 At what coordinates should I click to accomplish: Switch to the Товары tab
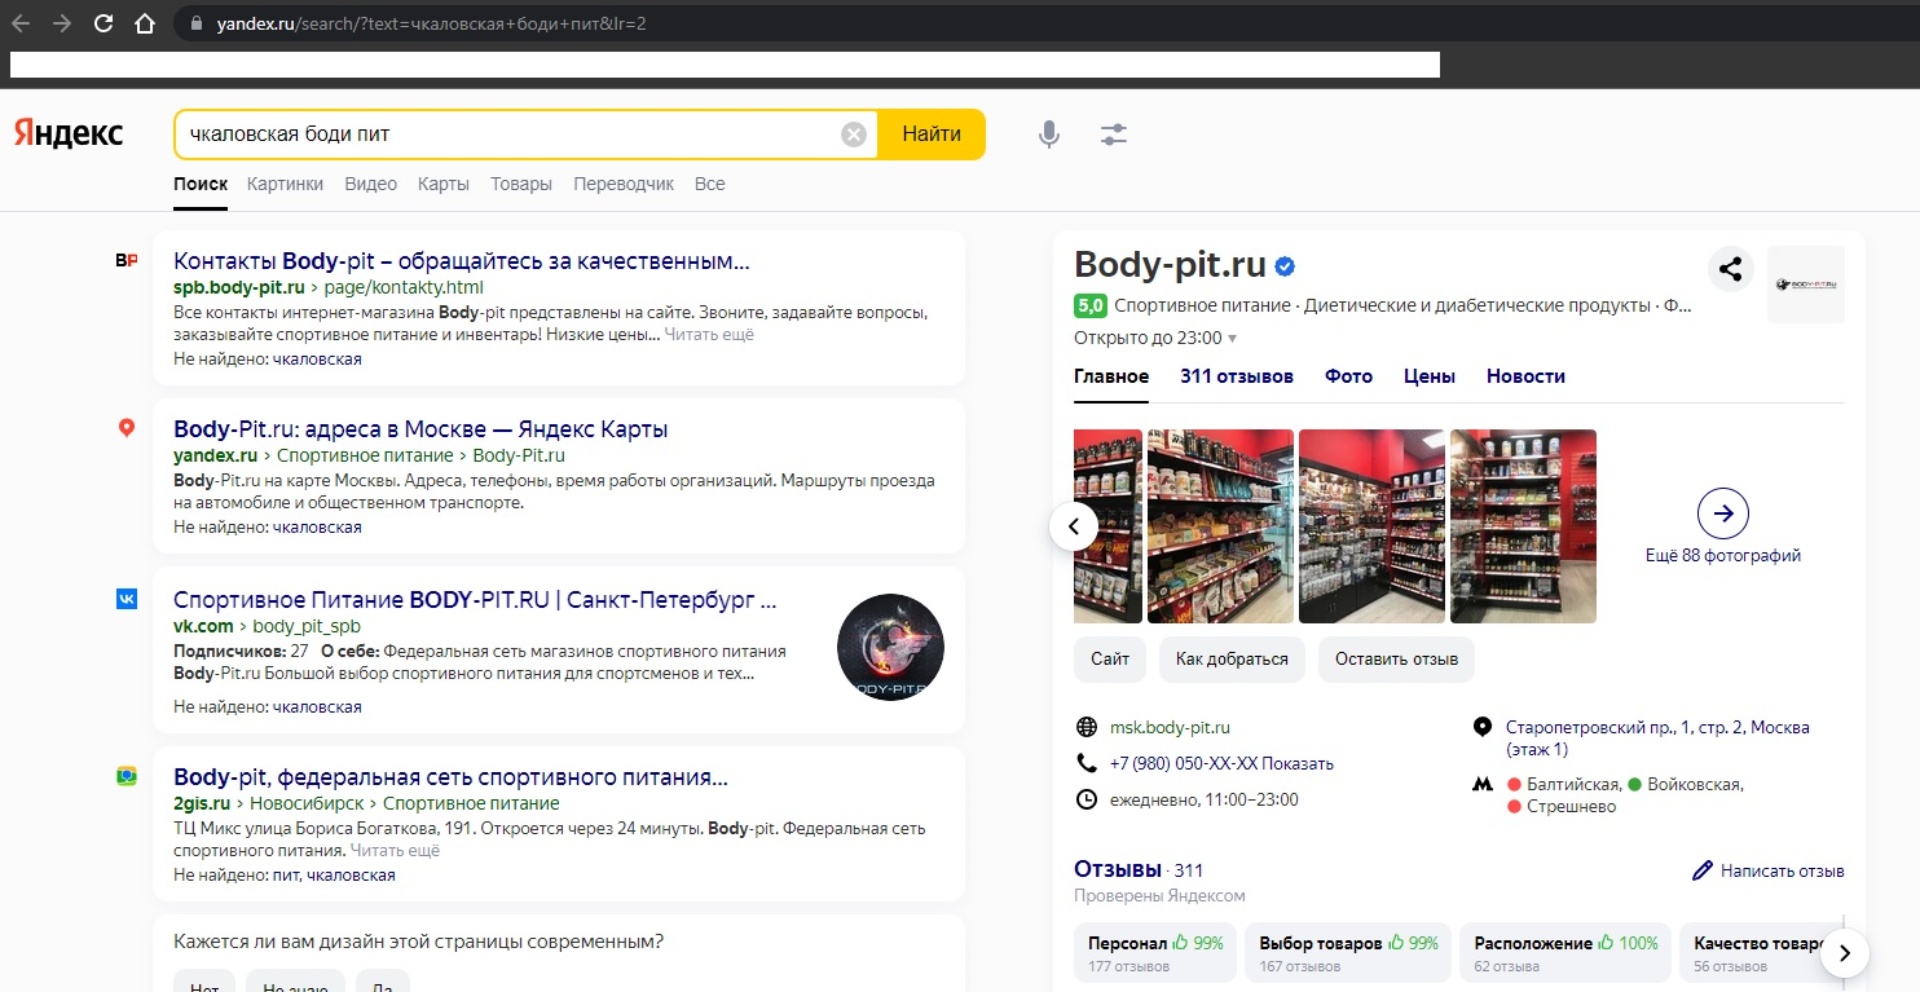click(521, 184)
